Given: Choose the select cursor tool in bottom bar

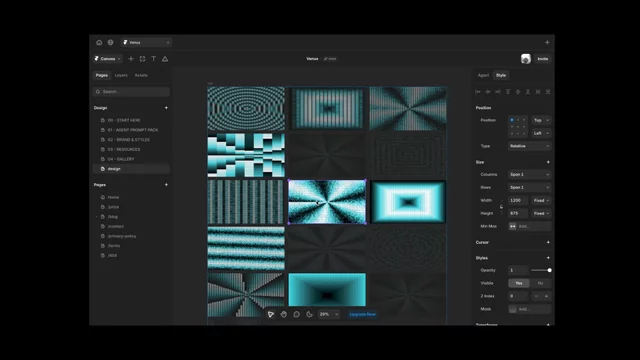Looking at the screenshot, I should pyautogui.click(x=271, y=314).
